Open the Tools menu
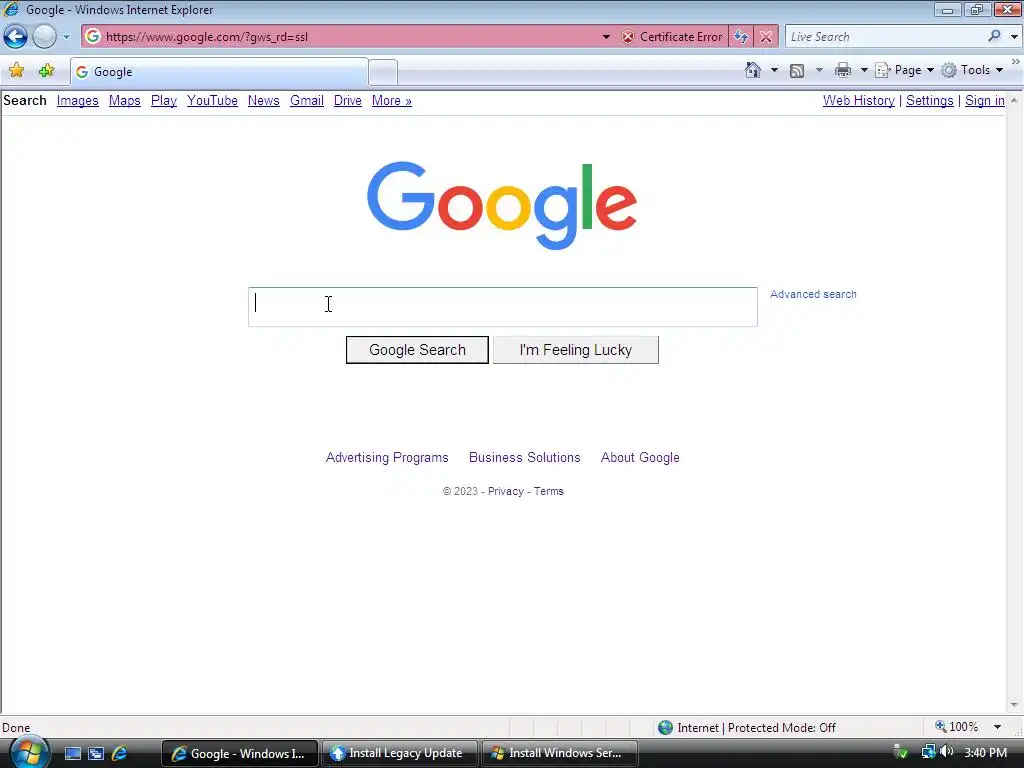This screenshot has height=768, width=1024. [972, 70]
